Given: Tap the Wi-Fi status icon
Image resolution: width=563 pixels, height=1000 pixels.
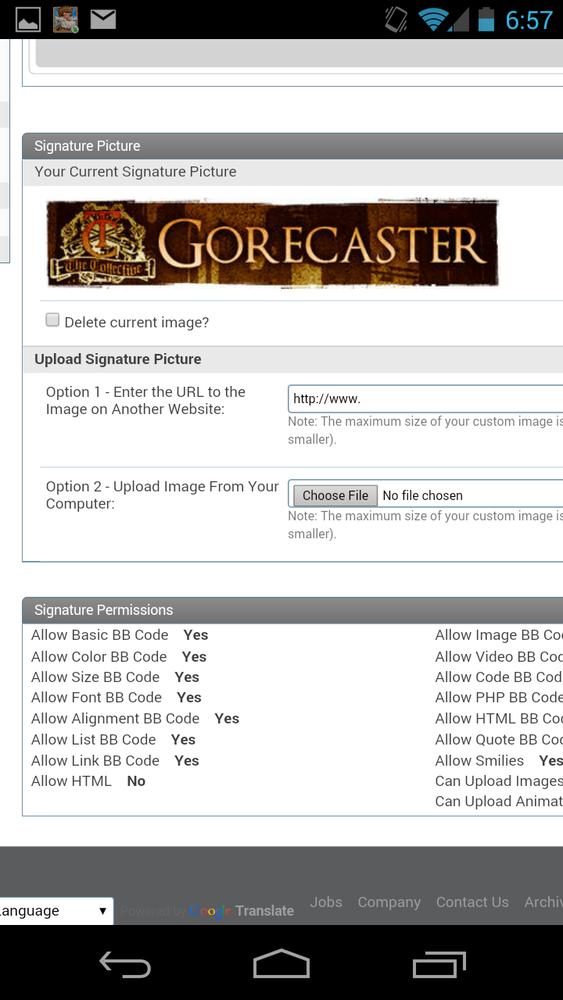Looking at the screenshot, I should 434,20.
